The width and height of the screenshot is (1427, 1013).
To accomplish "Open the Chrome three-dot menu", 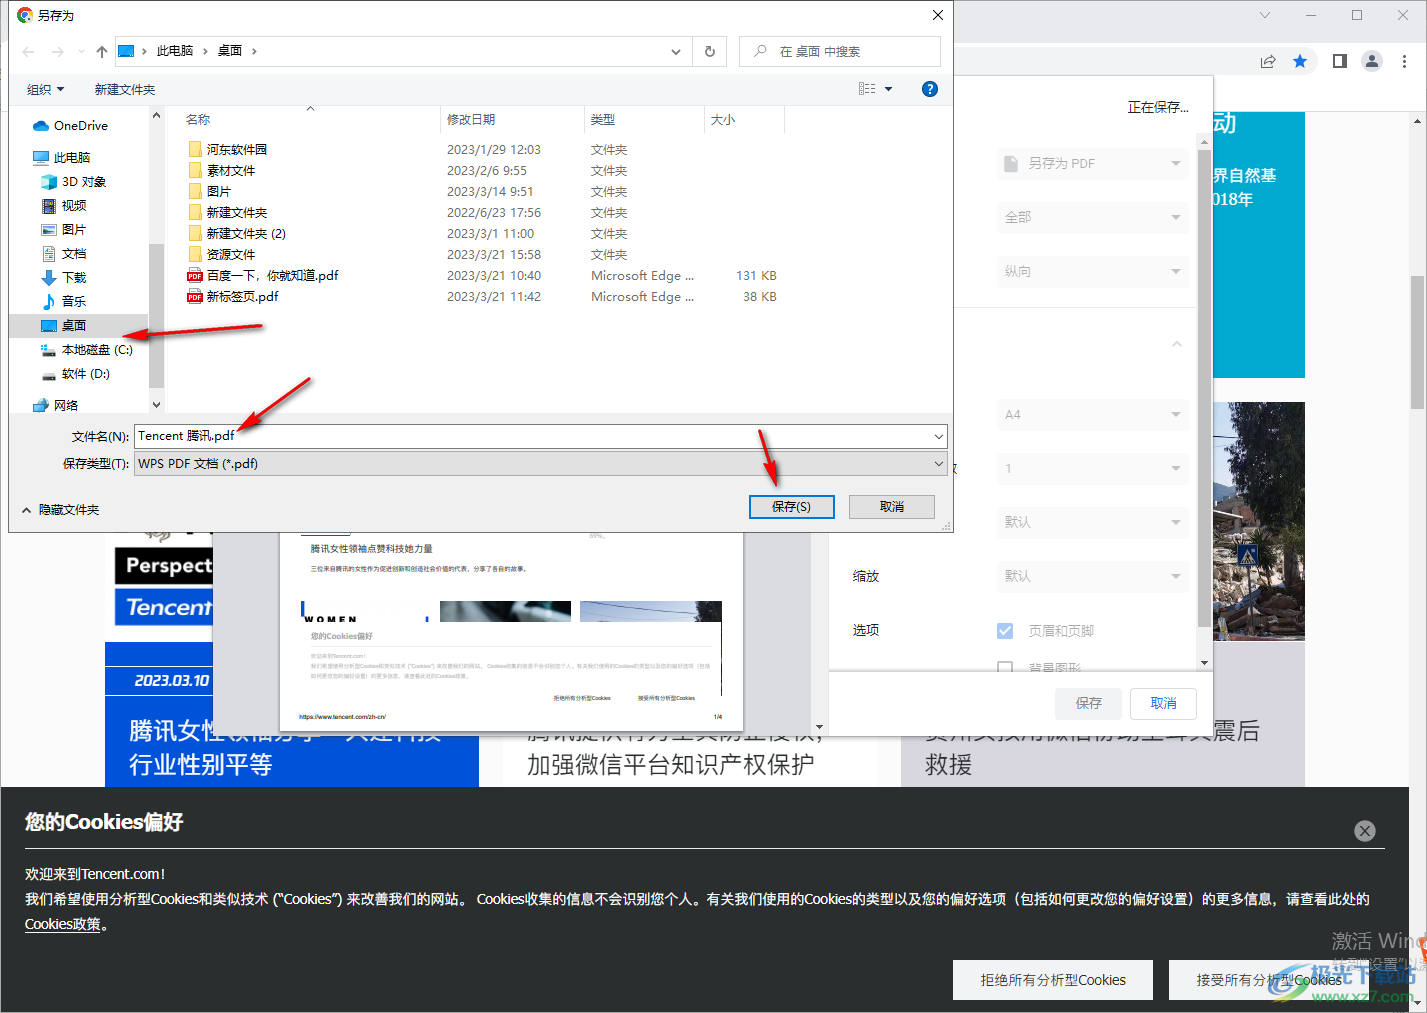I will pyautogui.click(x=1404, y=61).
